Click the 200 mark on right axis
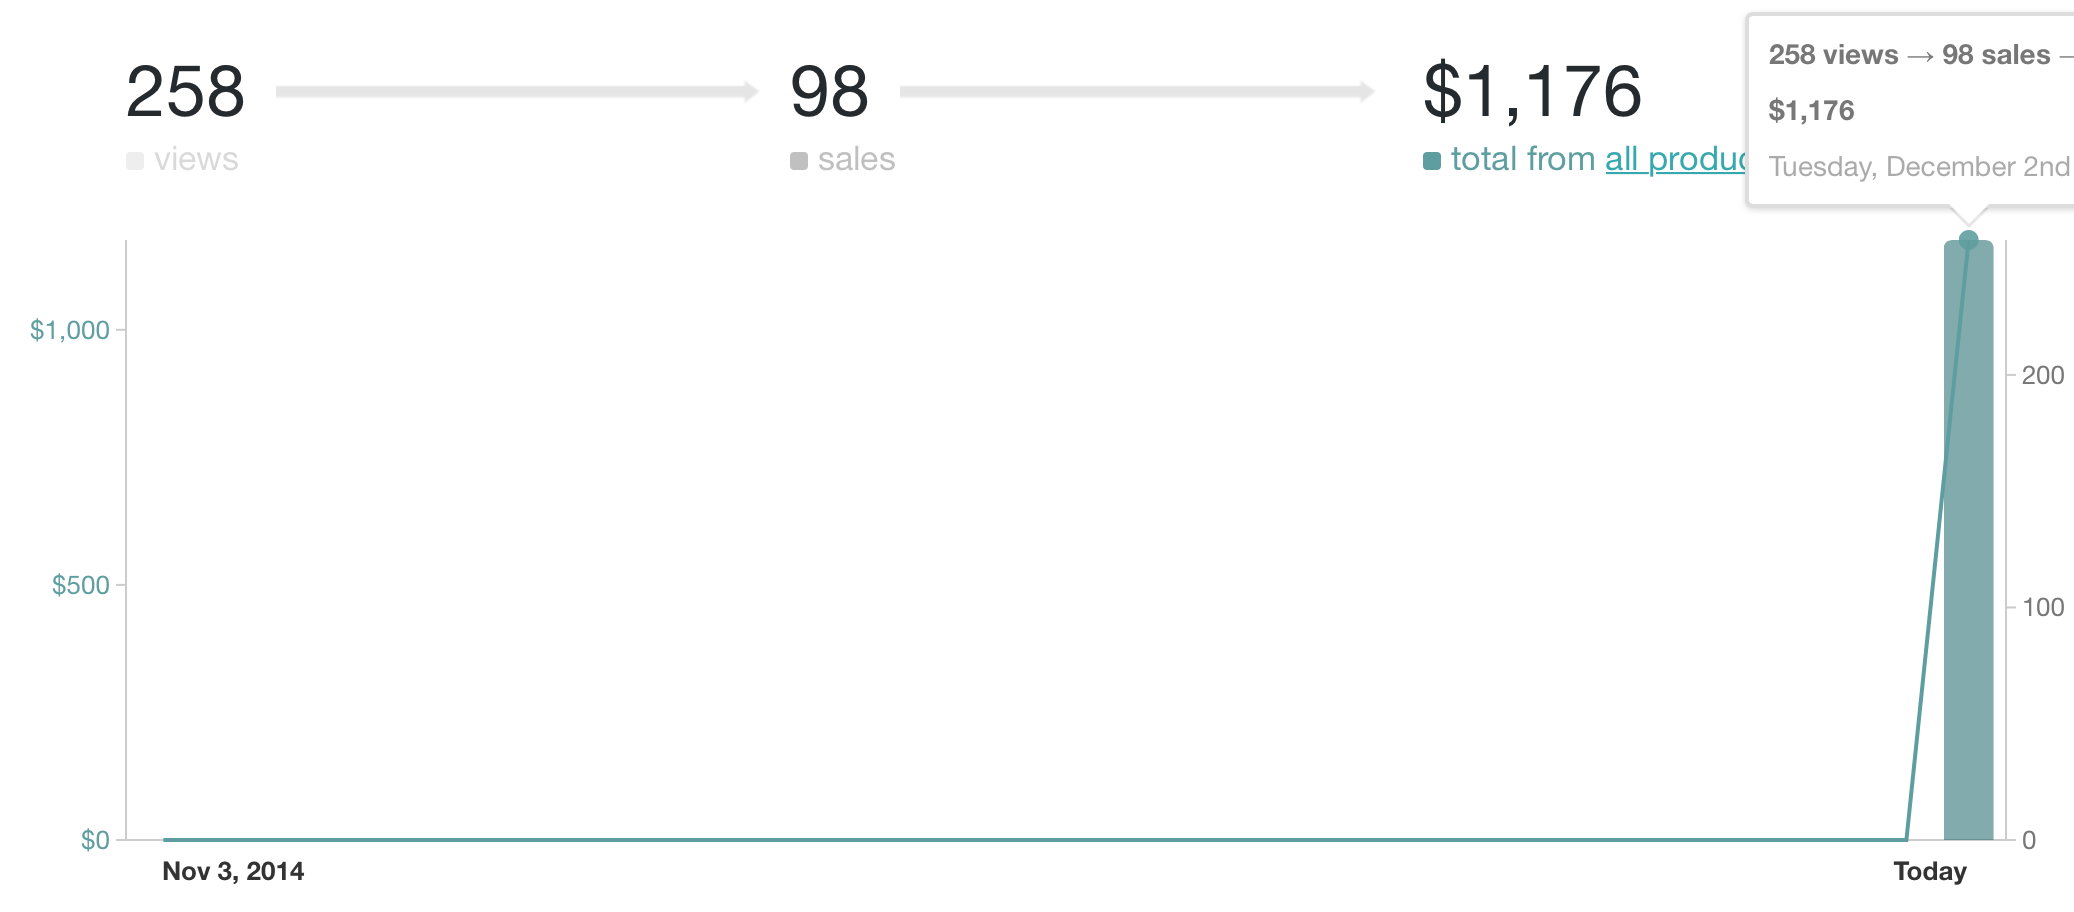This screenshot has height=912, width=2074. pos(2042,375)
